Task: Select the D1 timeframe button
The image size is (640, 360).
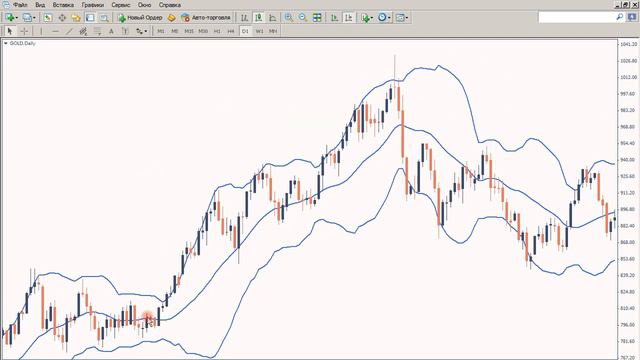Action: pyautogui.click(x=245, y=31)
